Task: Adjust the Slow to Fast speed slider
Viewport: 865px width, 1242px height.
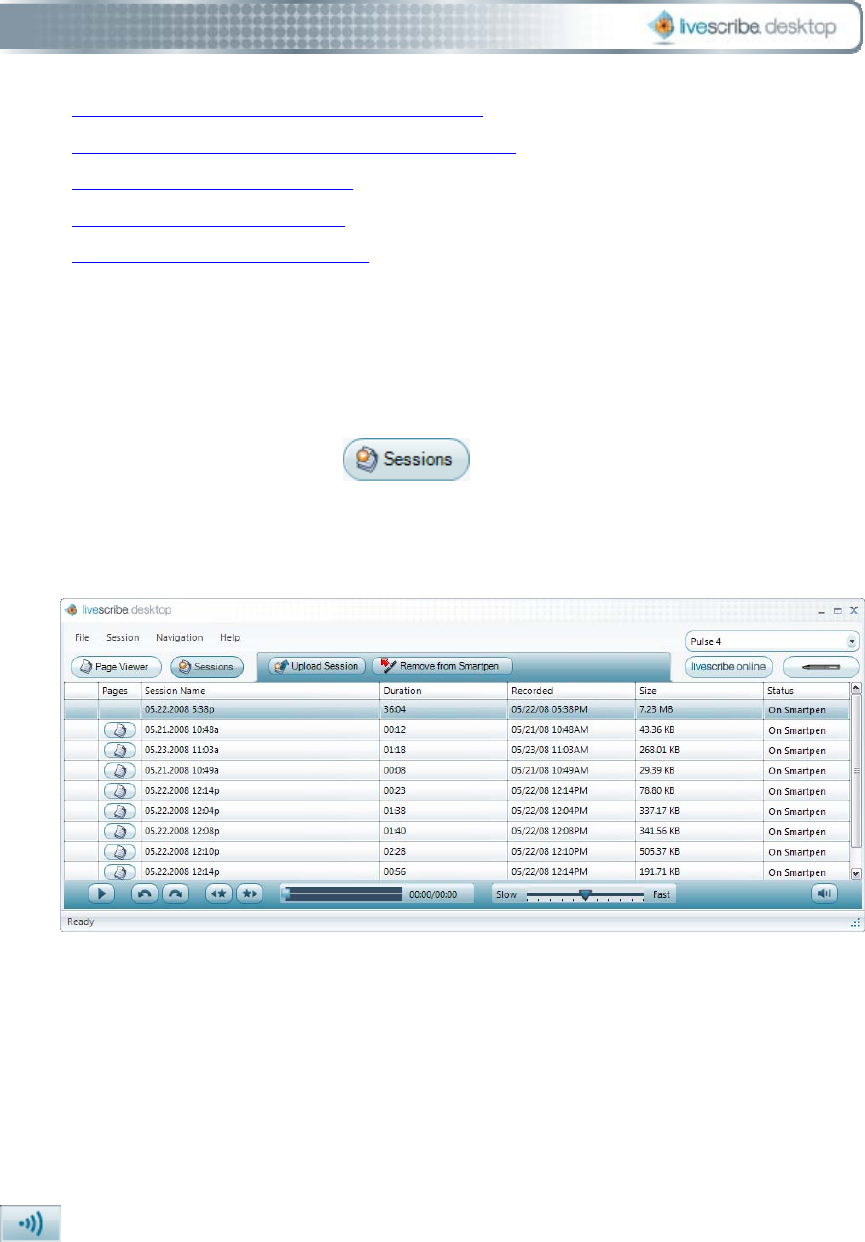Action: coord(585,894)
